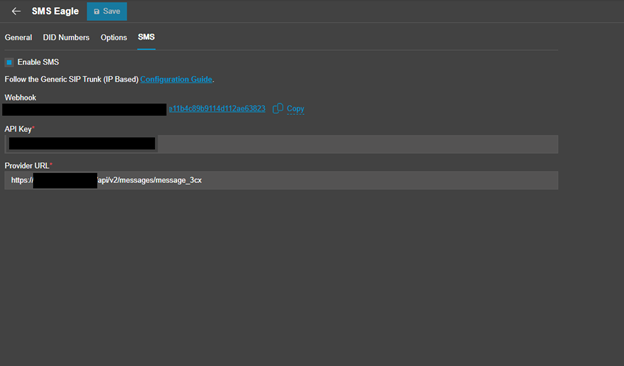Open the General tab
Image resolution: width=624 pixels, height=366 pixels.
click(x=18, y=37)
